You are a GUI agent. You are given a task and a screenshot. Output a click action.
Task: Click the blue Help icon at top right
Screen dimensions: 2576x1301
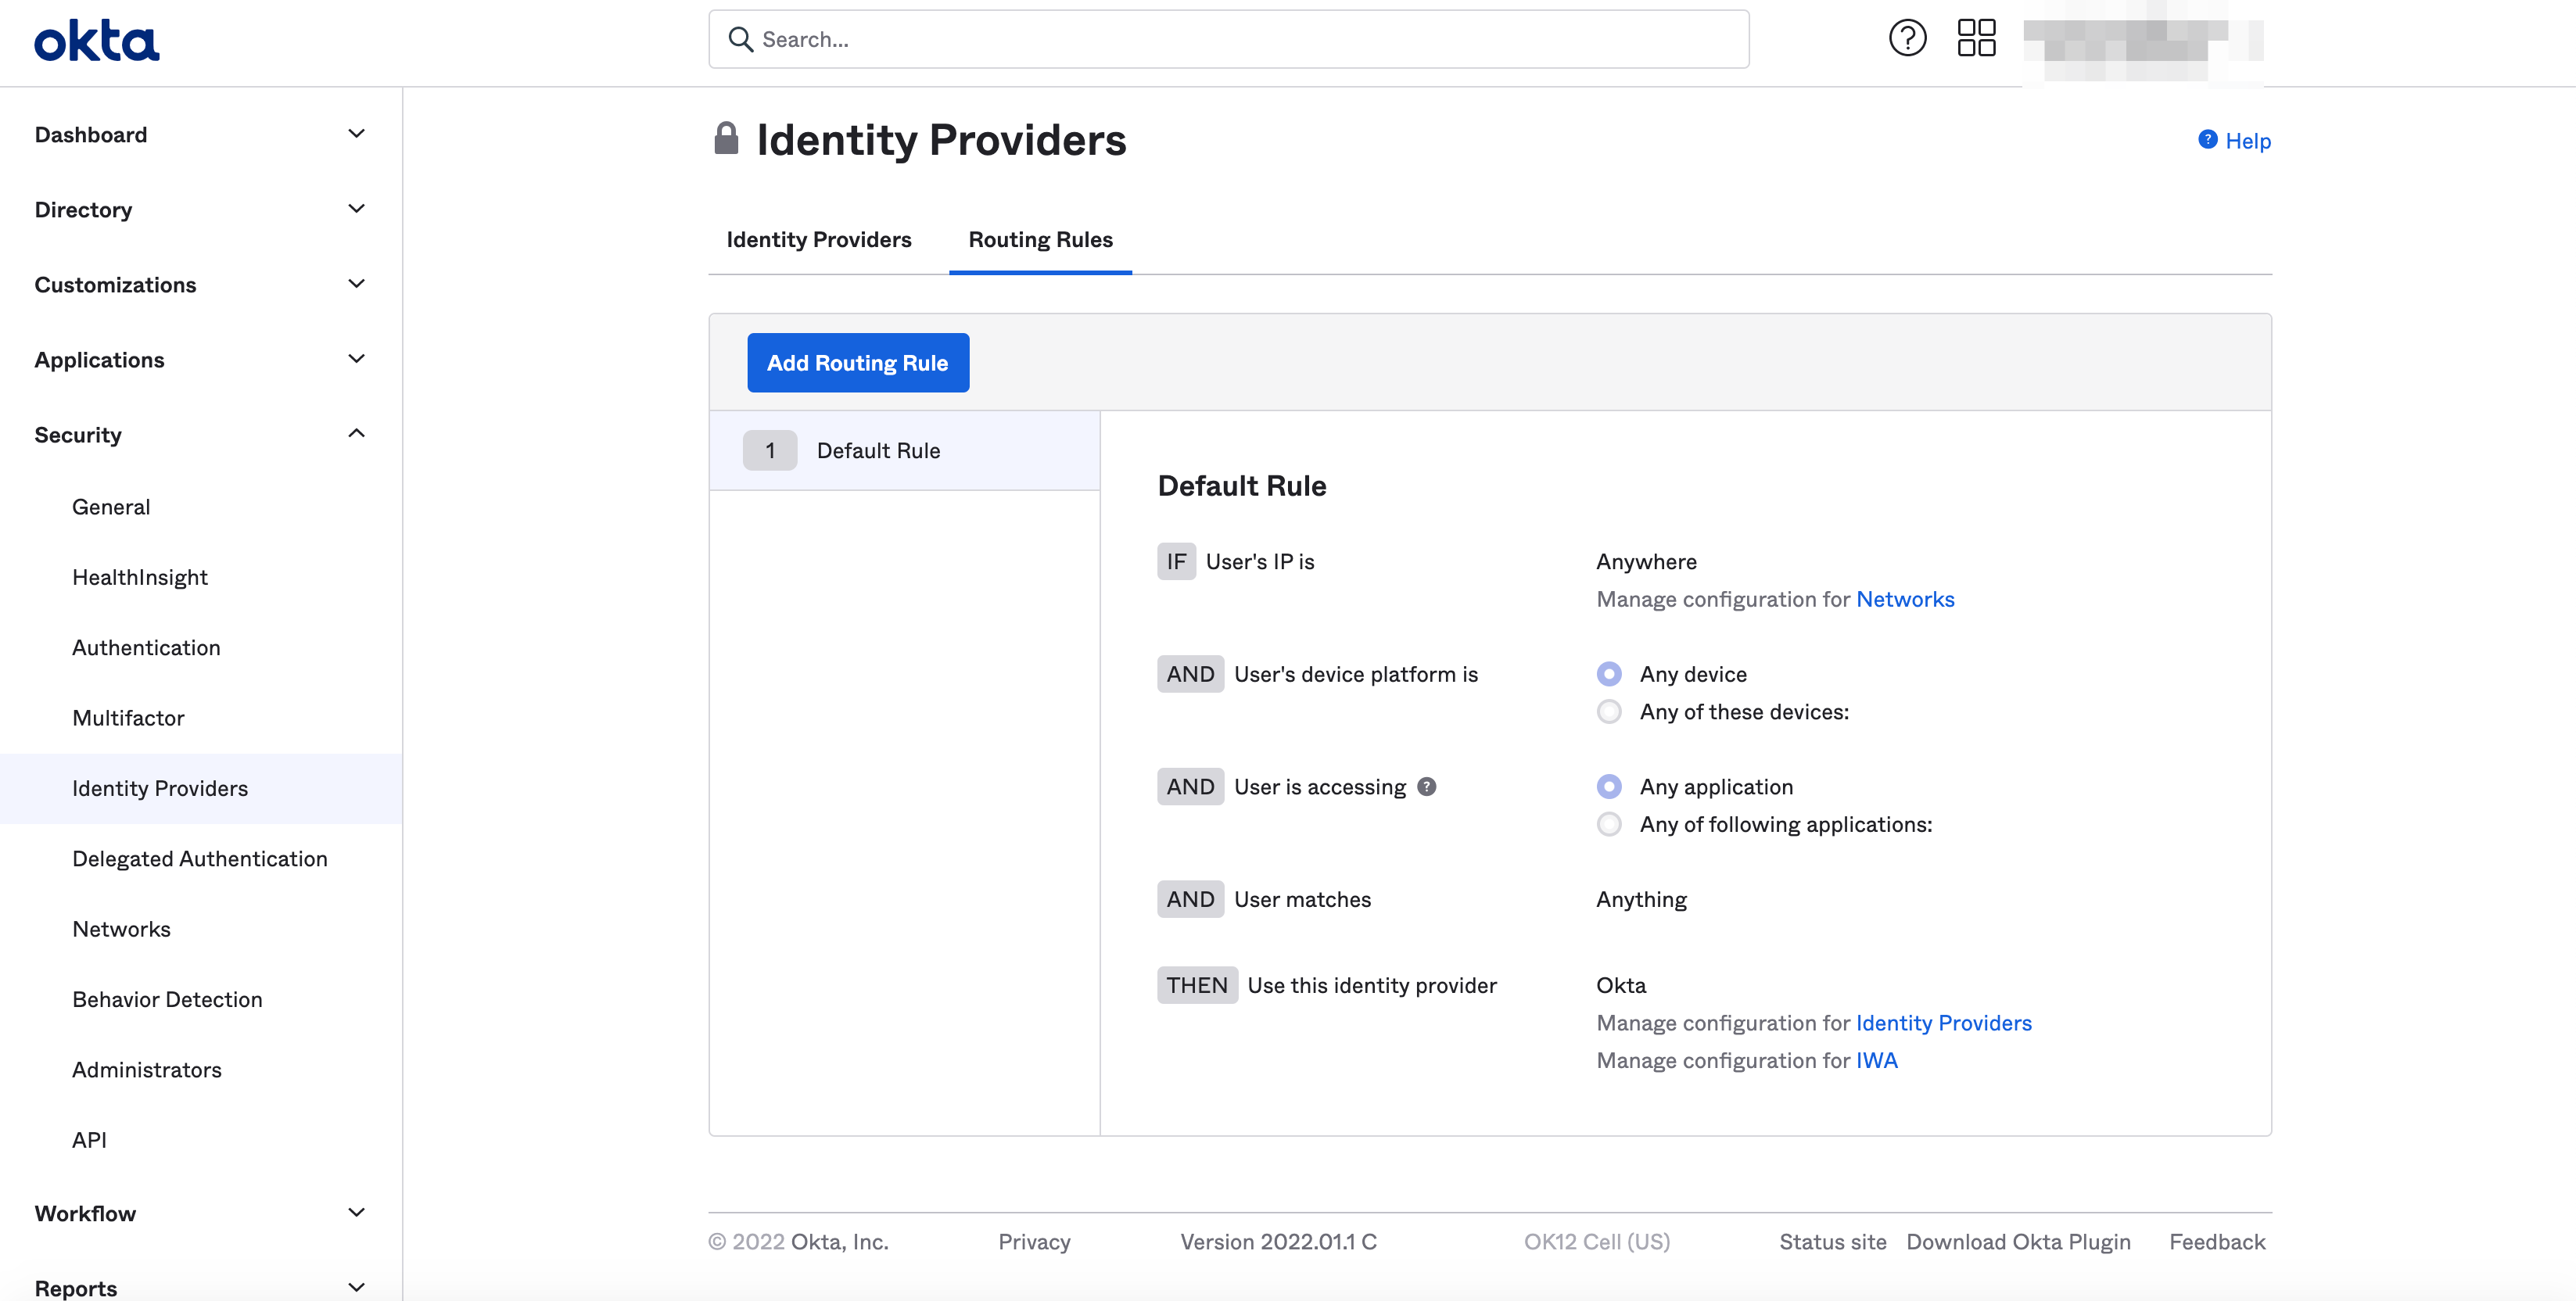2207,140
